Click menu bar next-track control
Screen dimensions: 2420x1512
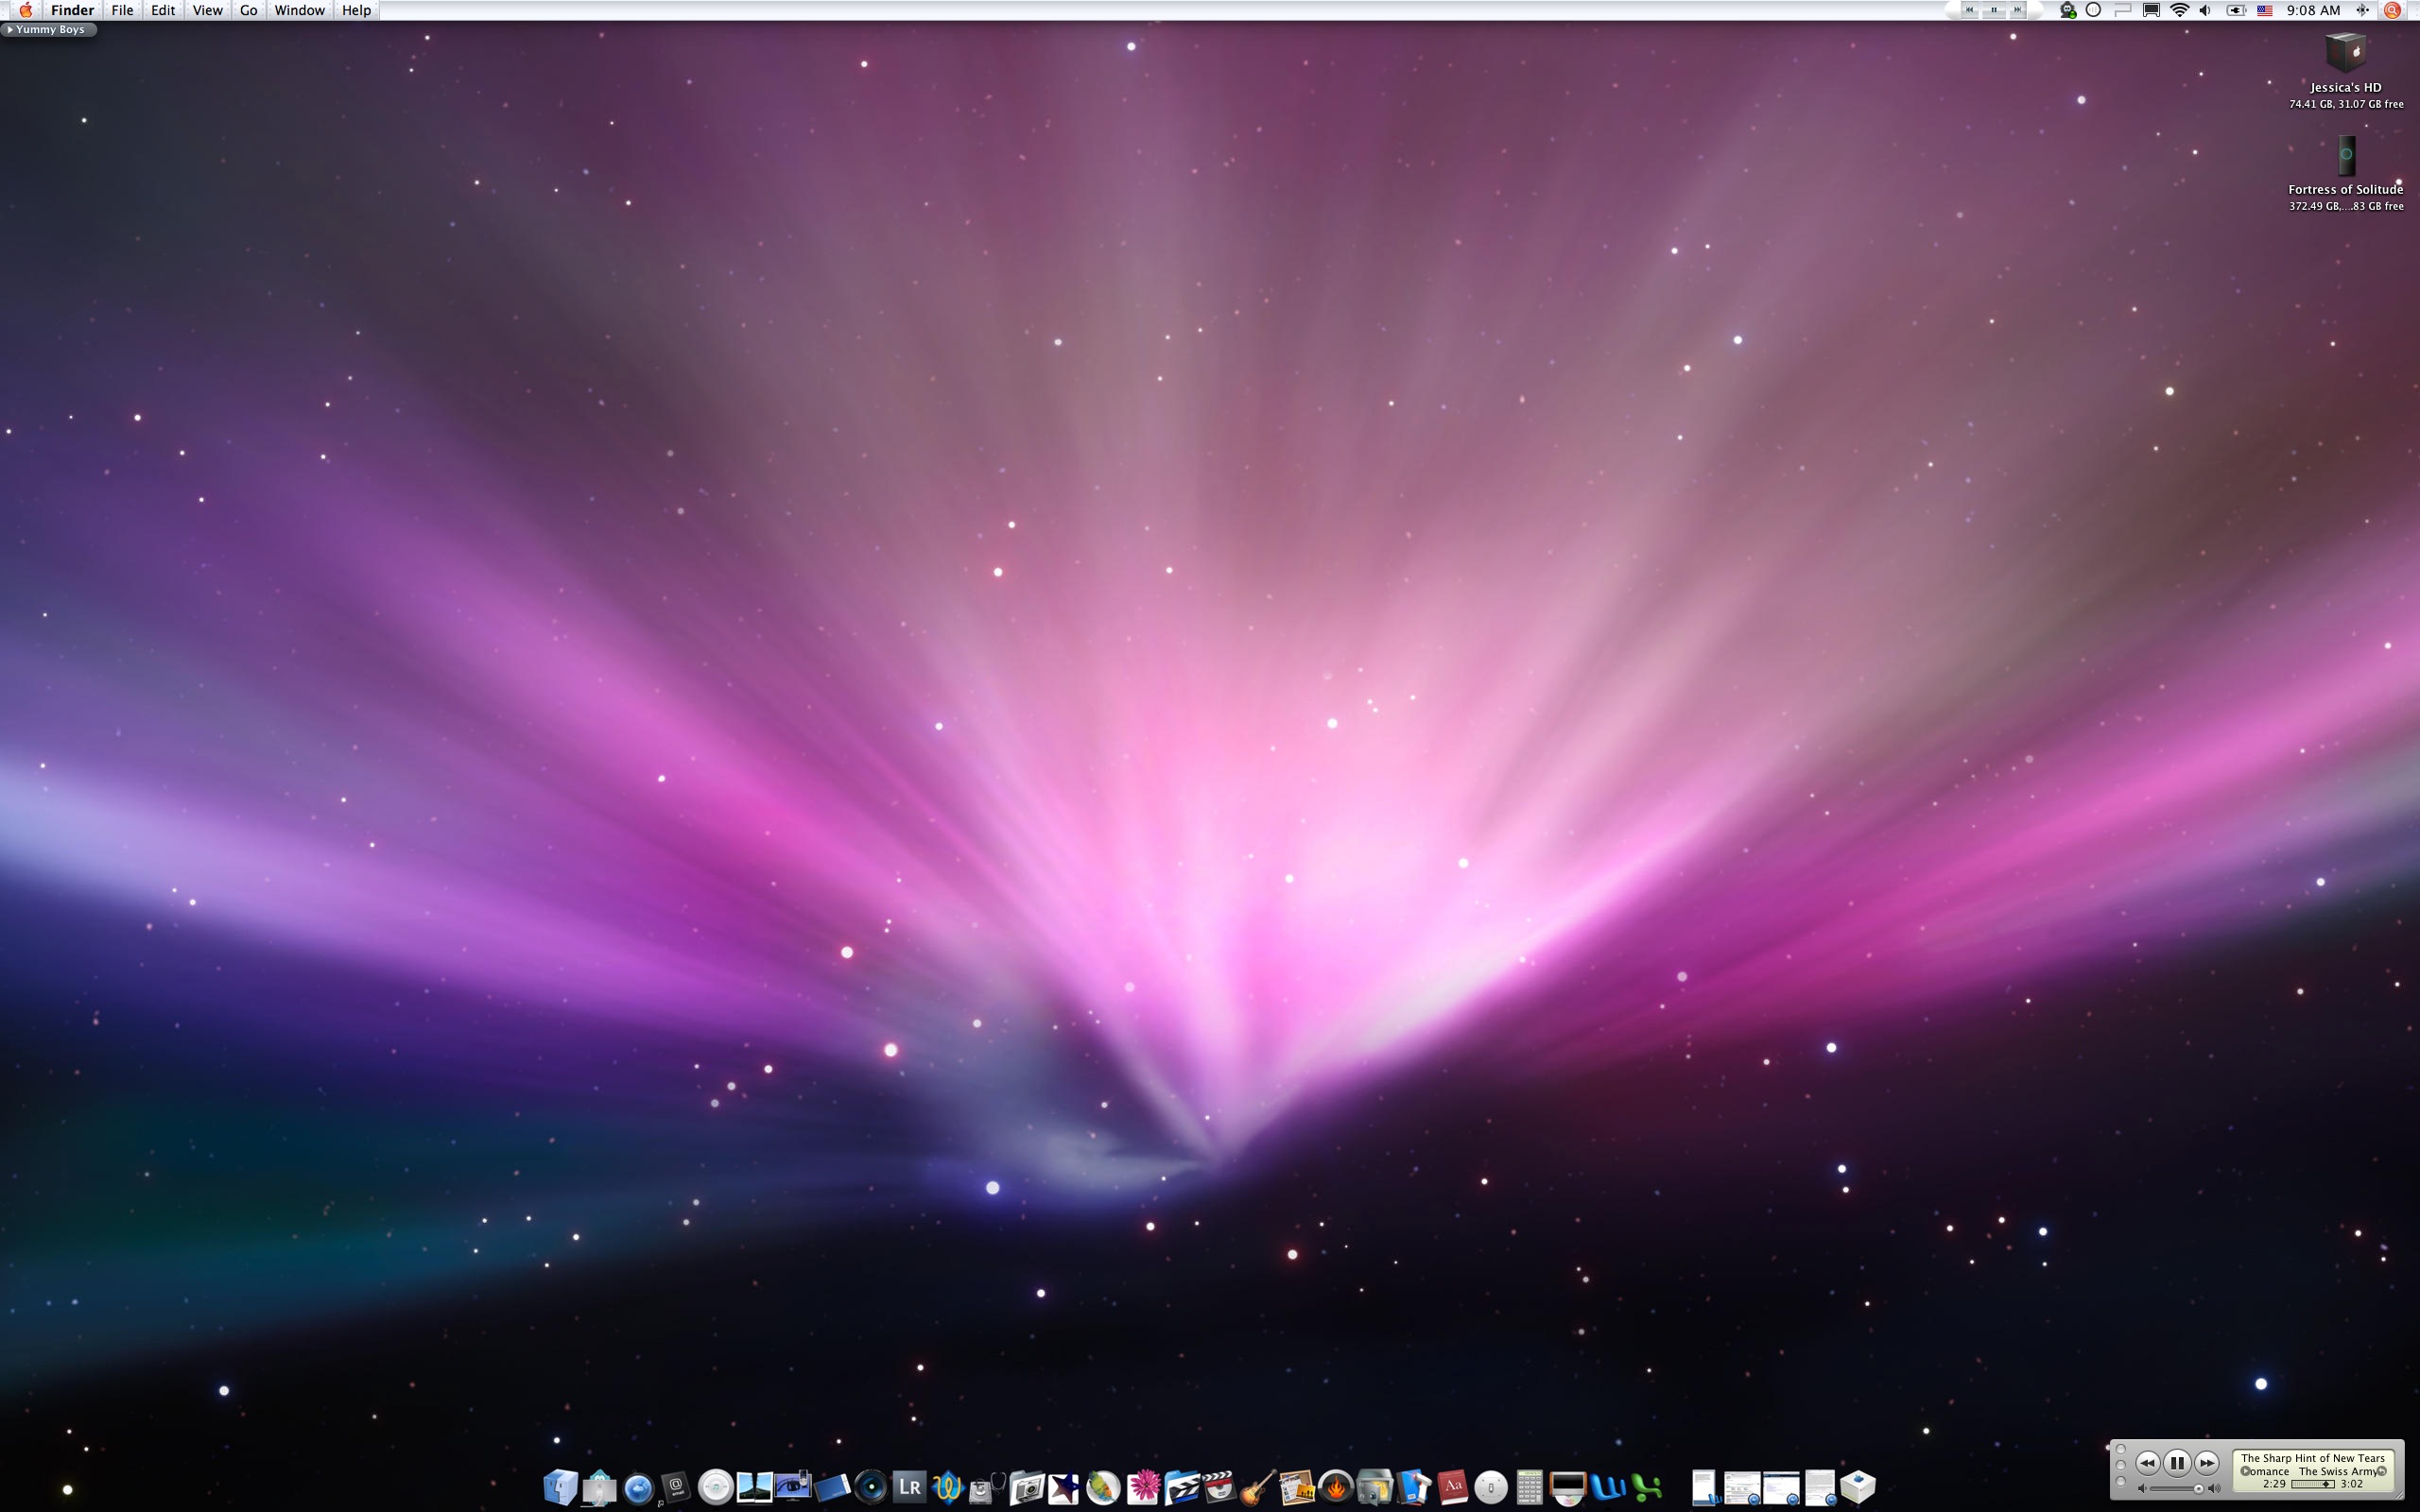[x=2018, y=10]
